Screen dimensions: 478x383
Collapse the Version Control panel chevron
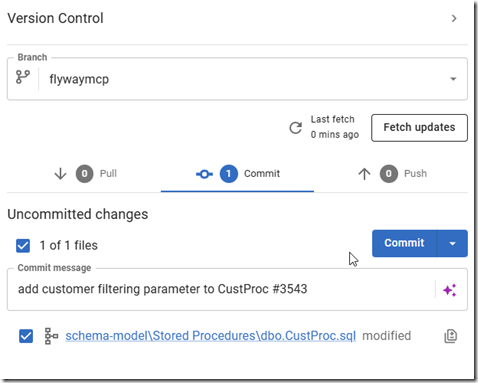click(x=454, y=18)
